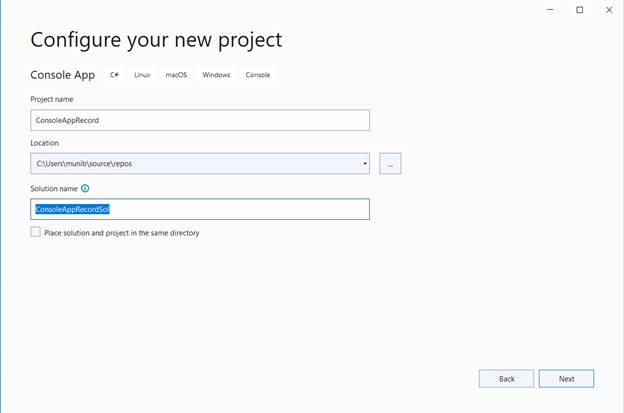The width and height of the screenshot is (624, 413).
Task: Expand the Location dropdown arrow
Action: pyautogui.click(x=364, y=163)
